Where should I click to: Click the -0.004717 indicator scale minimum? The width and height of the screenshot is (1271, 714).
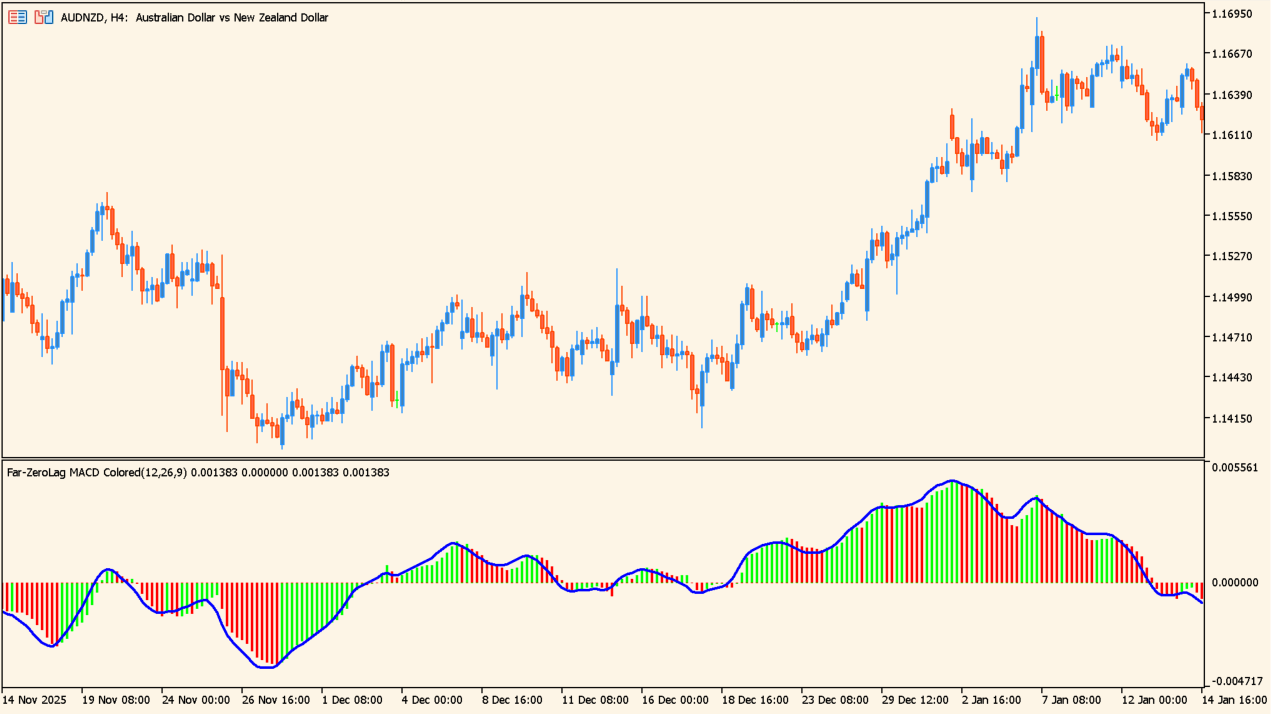[1232, 681]
